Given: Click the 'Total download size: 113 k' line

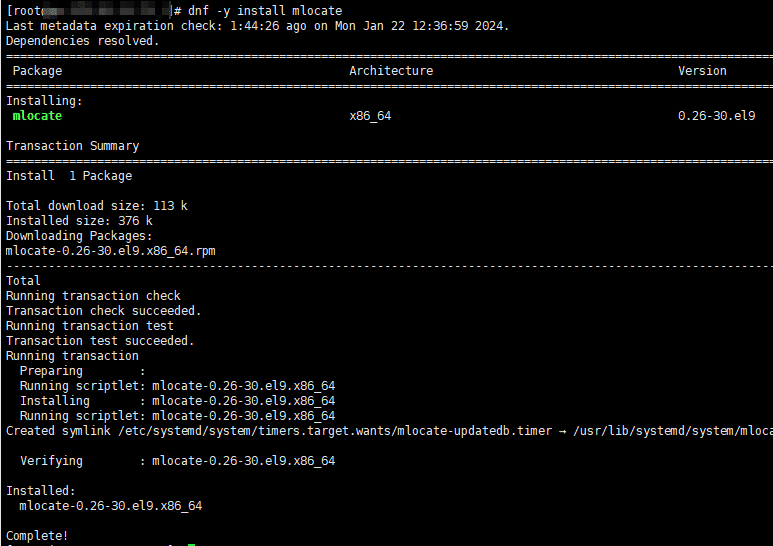Looking at the screenshot, I should coord(97,206).
